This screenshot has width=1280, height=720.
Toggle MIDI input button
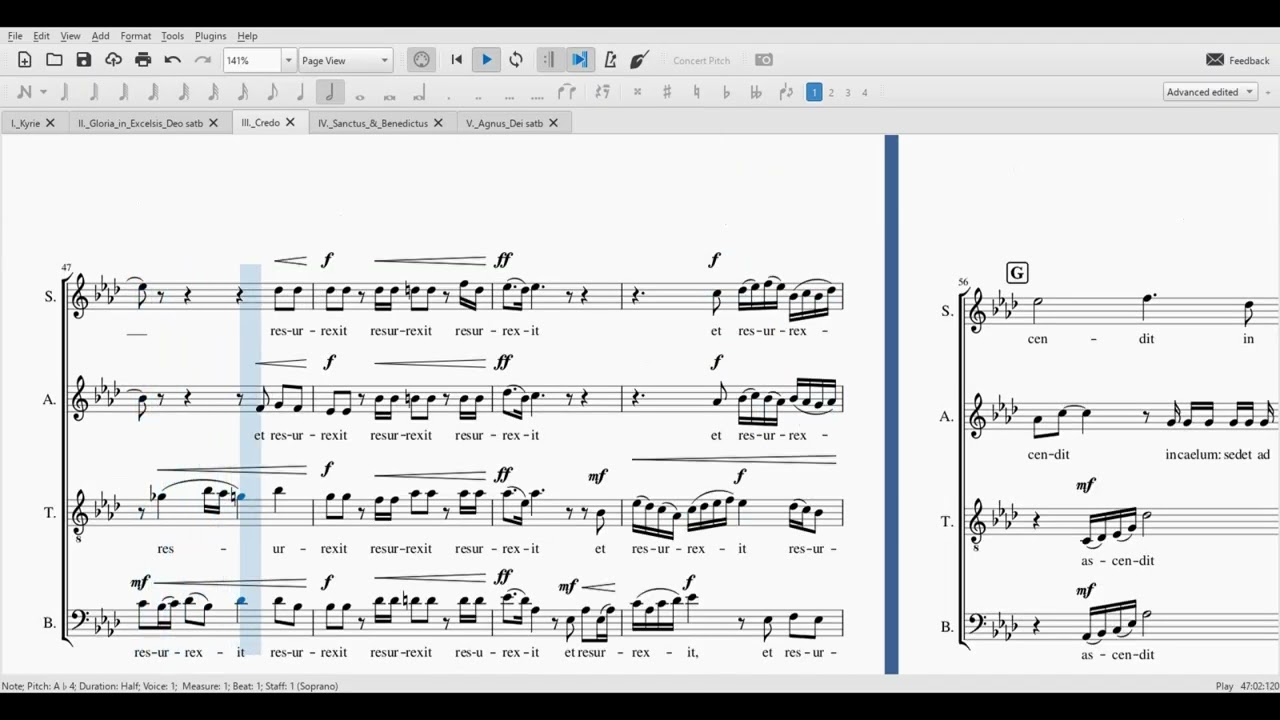422,60
